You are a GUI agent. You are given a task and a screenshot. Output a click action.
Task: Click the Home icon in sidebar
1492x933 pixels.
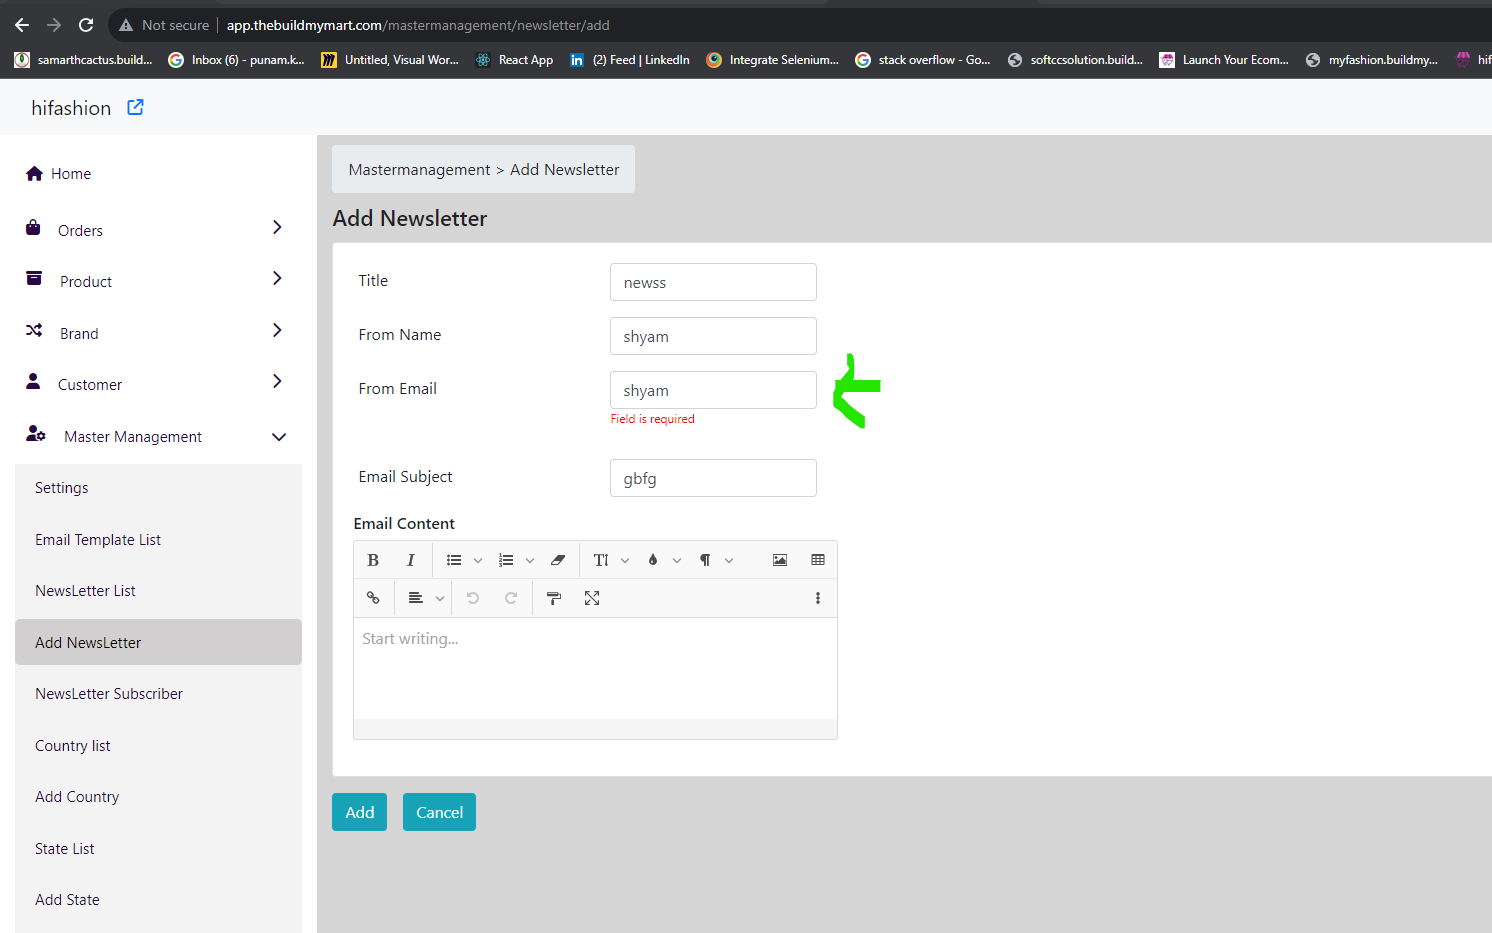(x=34, y=173)
